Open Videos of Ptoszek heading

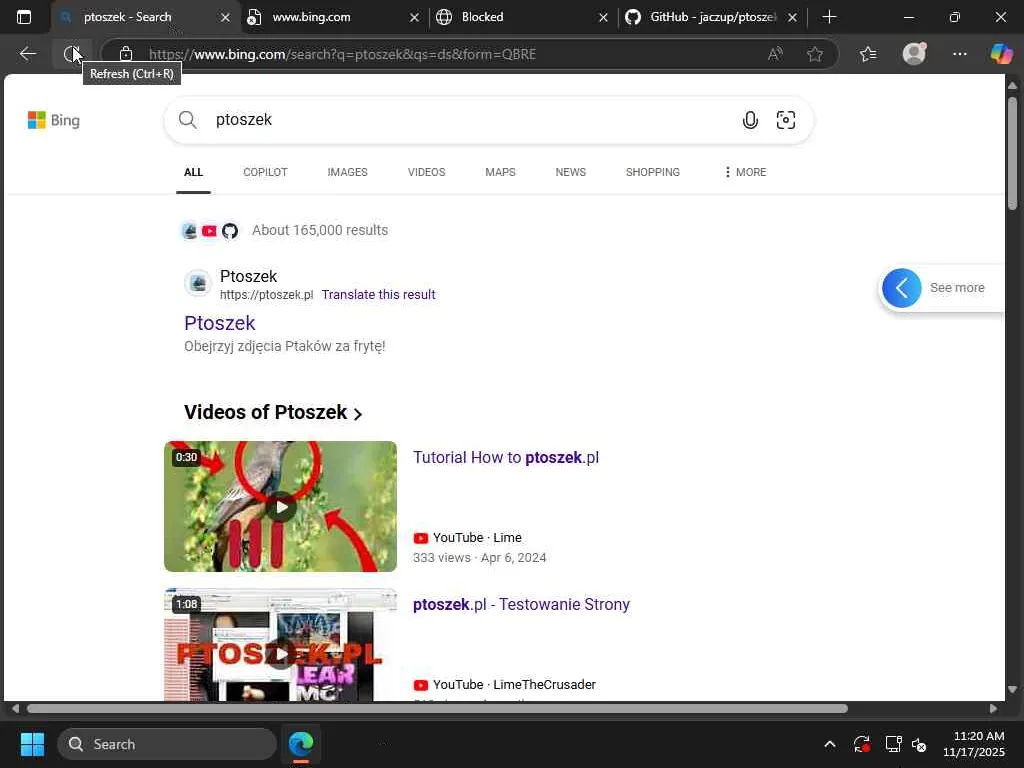tap(273, 413)
